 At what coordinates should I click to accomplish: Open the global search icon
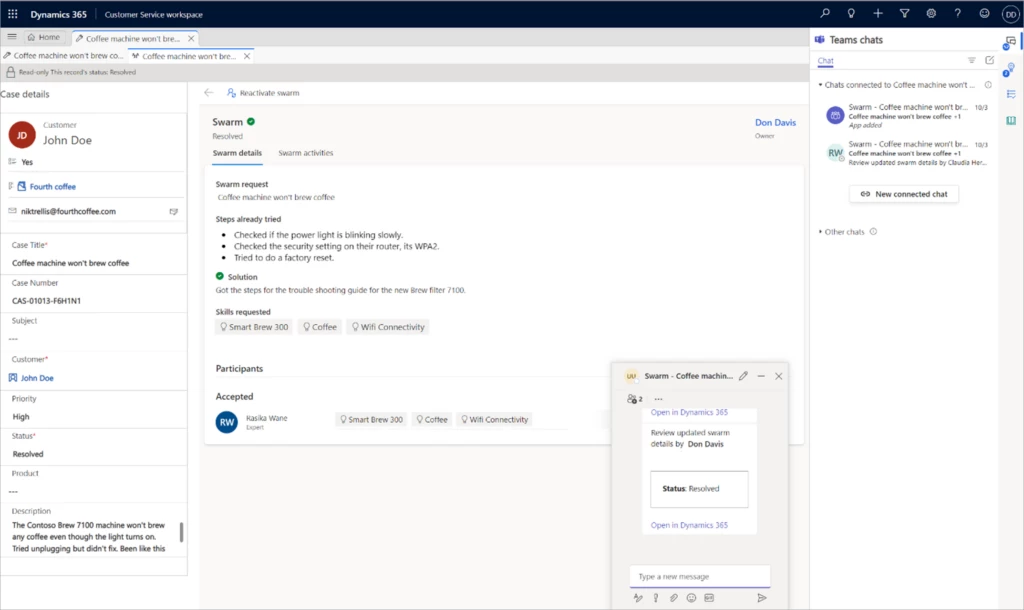825,13
